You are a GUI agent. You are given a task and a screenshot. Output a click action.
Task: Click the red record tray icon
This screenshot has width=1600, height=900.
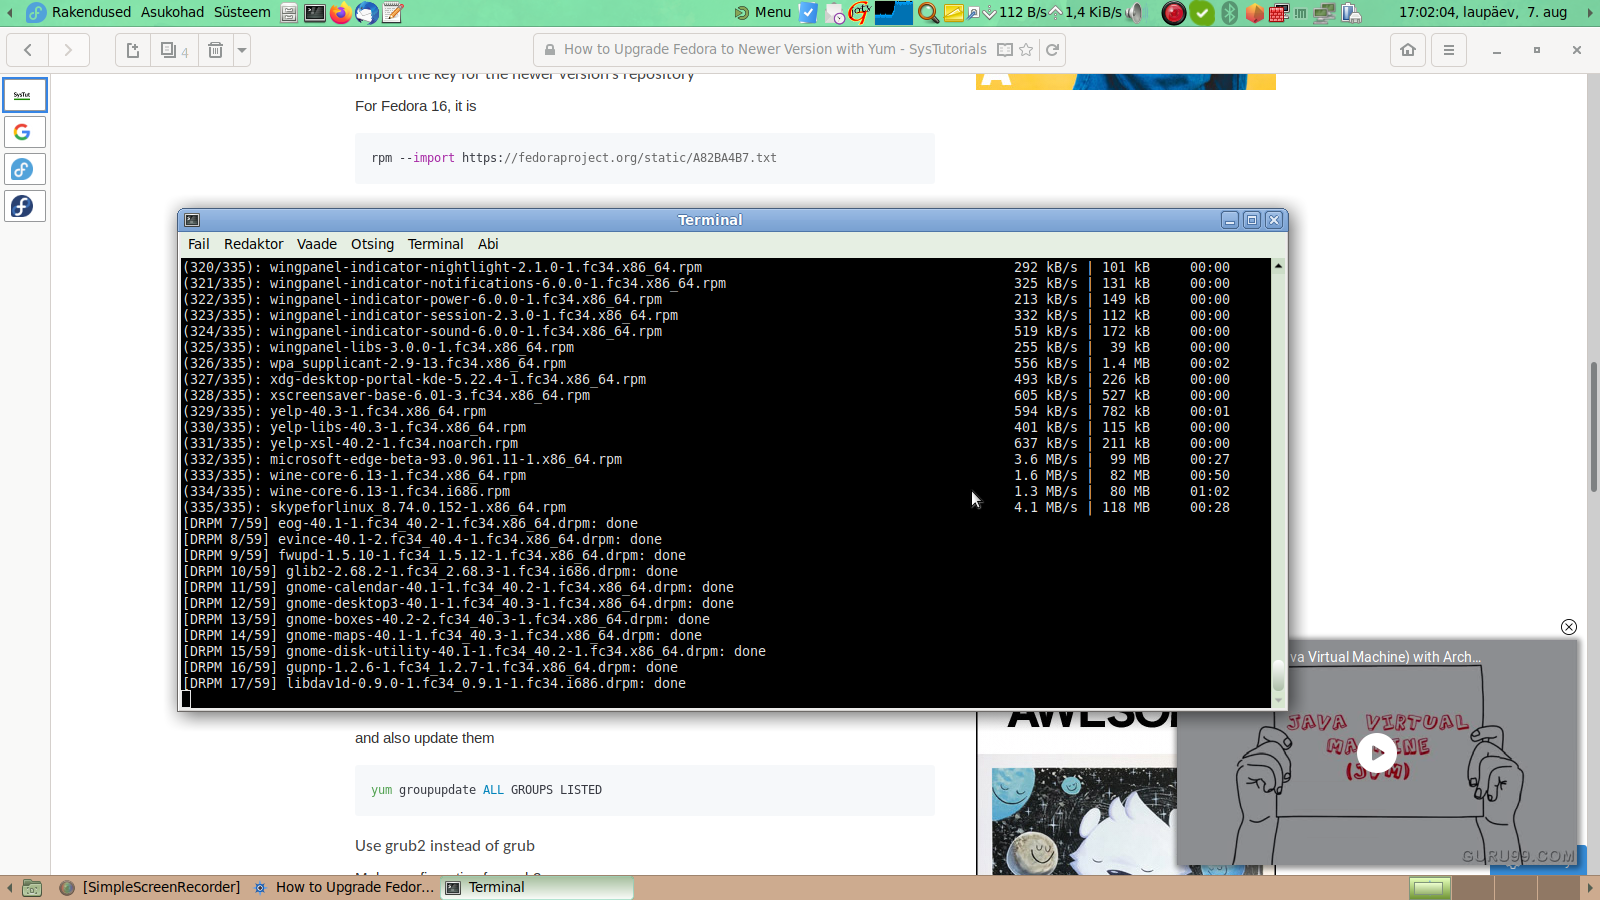(x=1174, y=13)
